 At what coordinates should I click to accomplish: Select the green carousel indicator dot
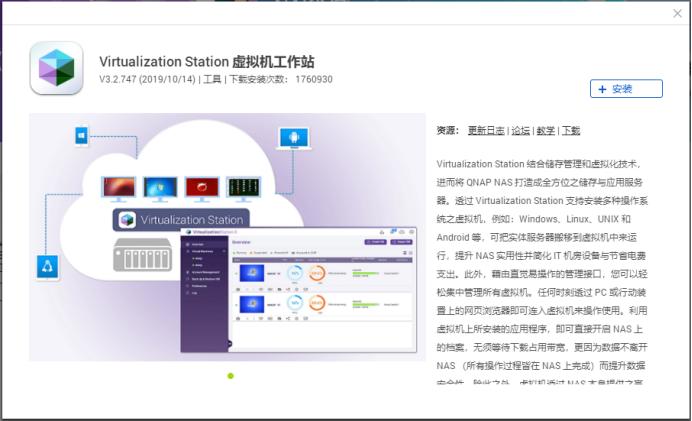click(231, 376)
